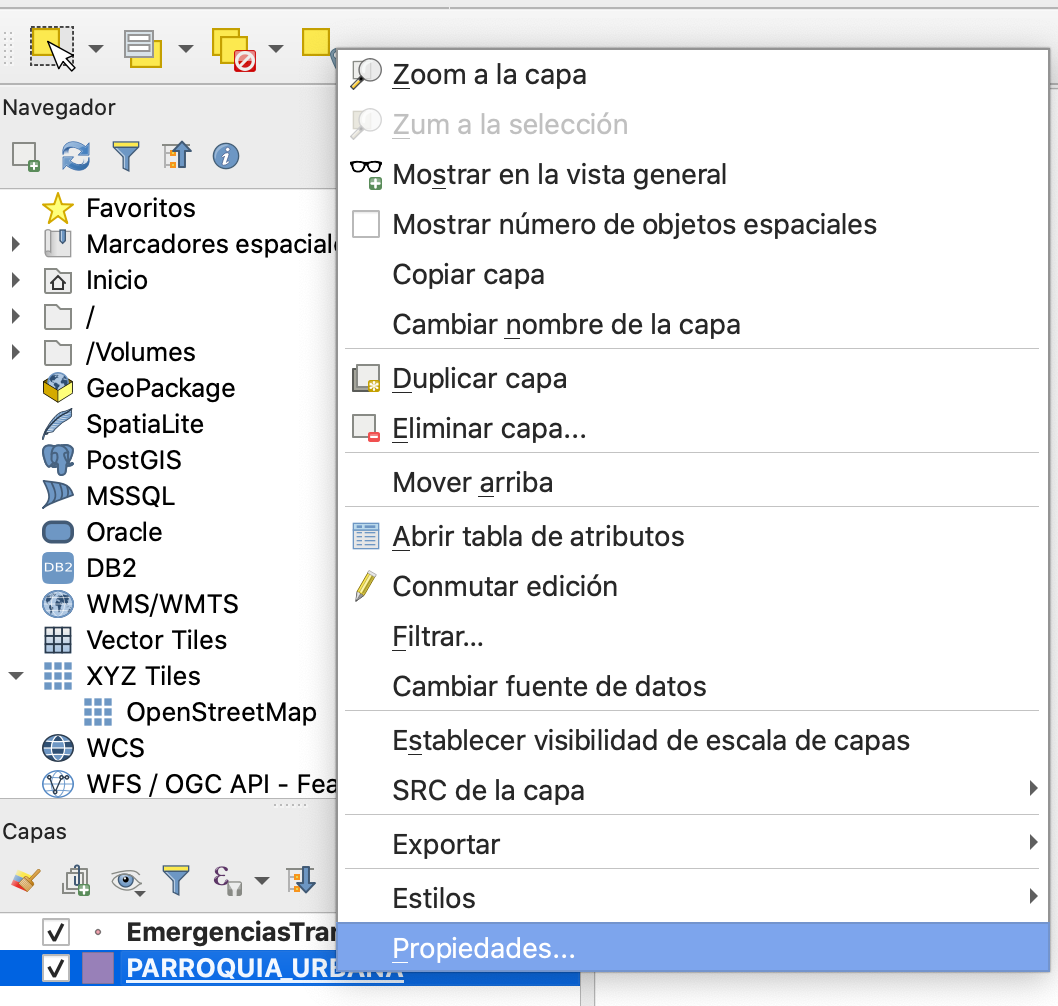Click the add group icon in Capas
Image resolution: width=1058 pixels, height=1006 pixels.
(x=76, y=880)
